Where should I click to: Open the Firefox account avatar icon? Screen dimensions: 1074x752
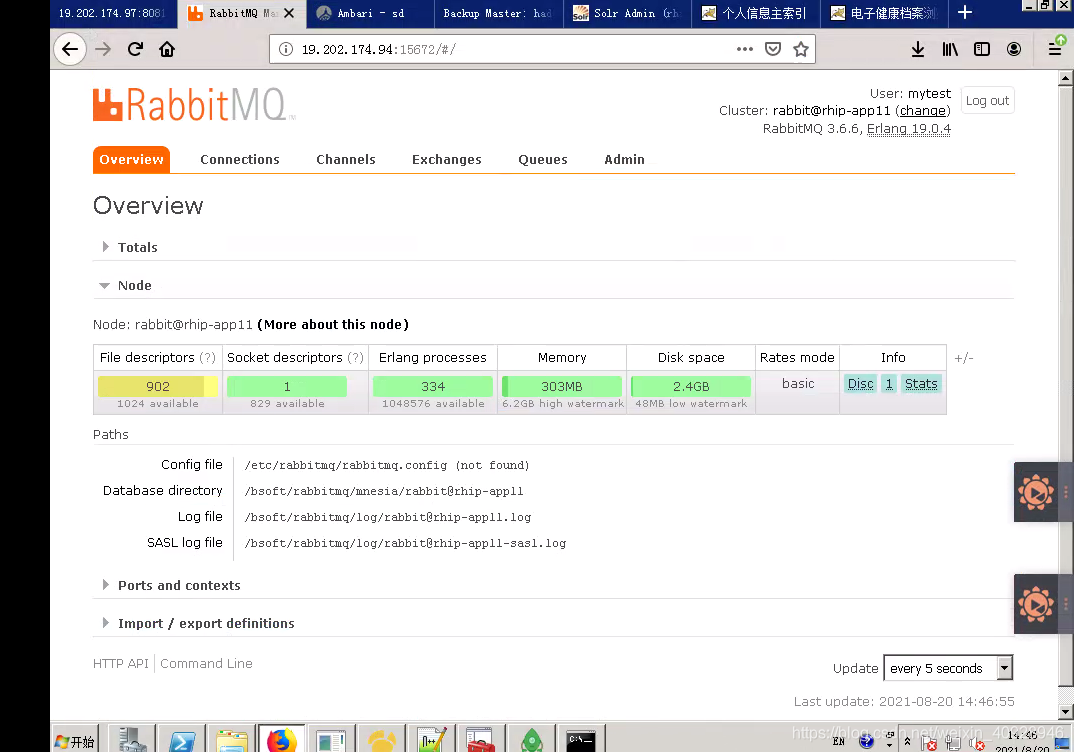tap(1014, 49)
